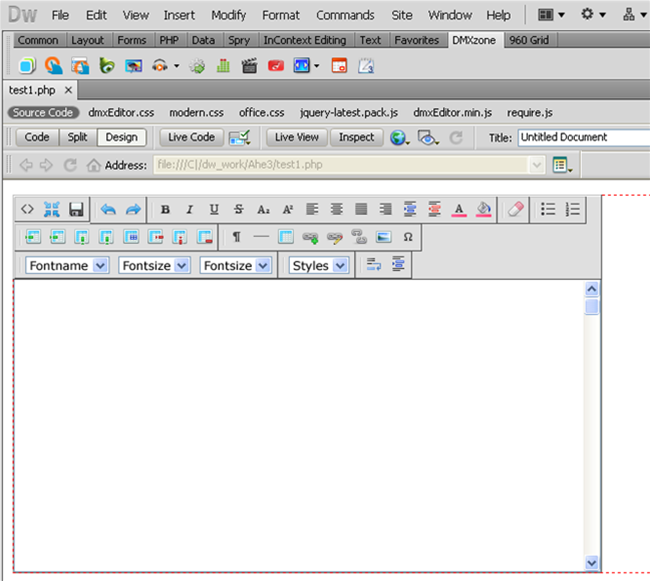The height and width of the screenshot is (581, 650).
Task: Toggle Inspect mode
Action: [x=357, y=137]
